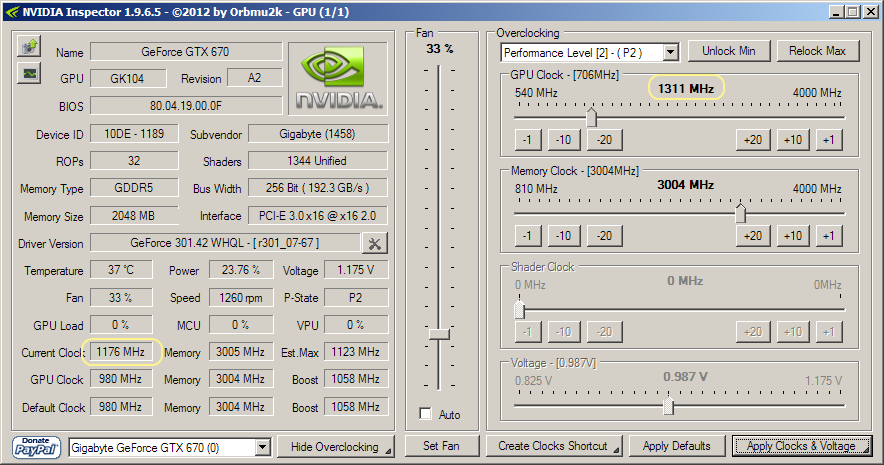The width and height of the screenshot is (884, 465).
Task: Click the 3004 MHz memory clock readout
Action: [686, 185]
